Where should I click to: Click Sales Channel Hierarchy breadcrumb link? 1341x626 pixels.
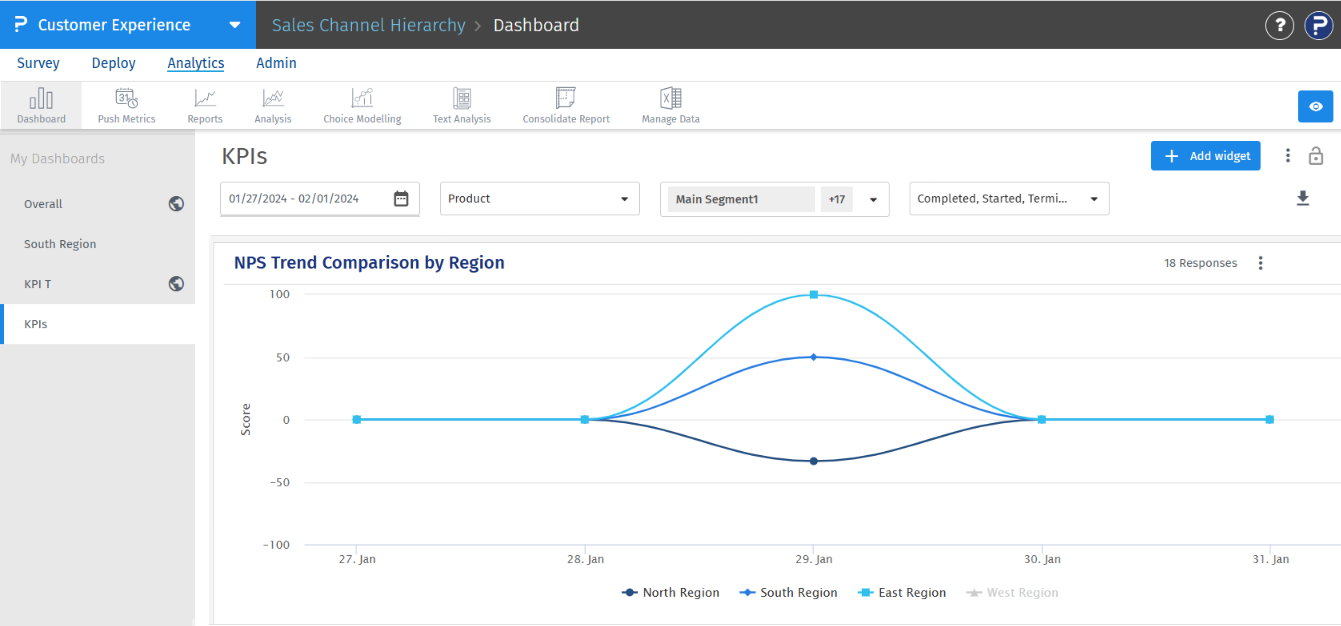click(369, 25)
